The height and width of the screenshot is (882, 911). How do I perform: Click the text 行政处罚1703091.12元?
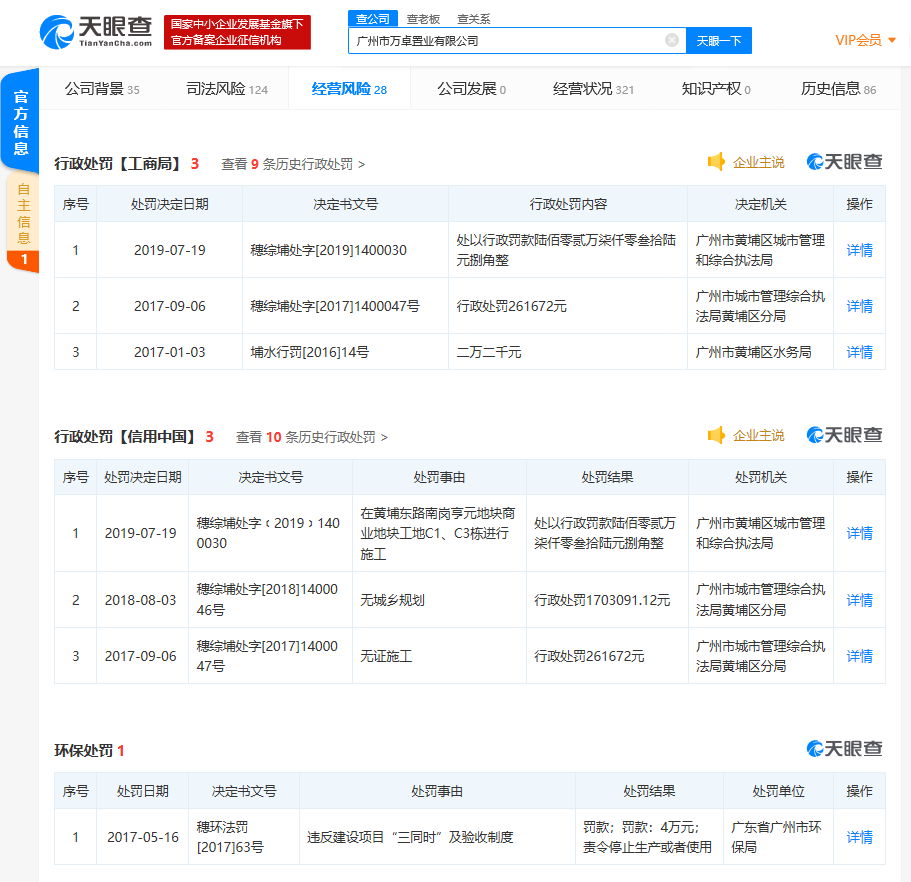tap(602, 600)
